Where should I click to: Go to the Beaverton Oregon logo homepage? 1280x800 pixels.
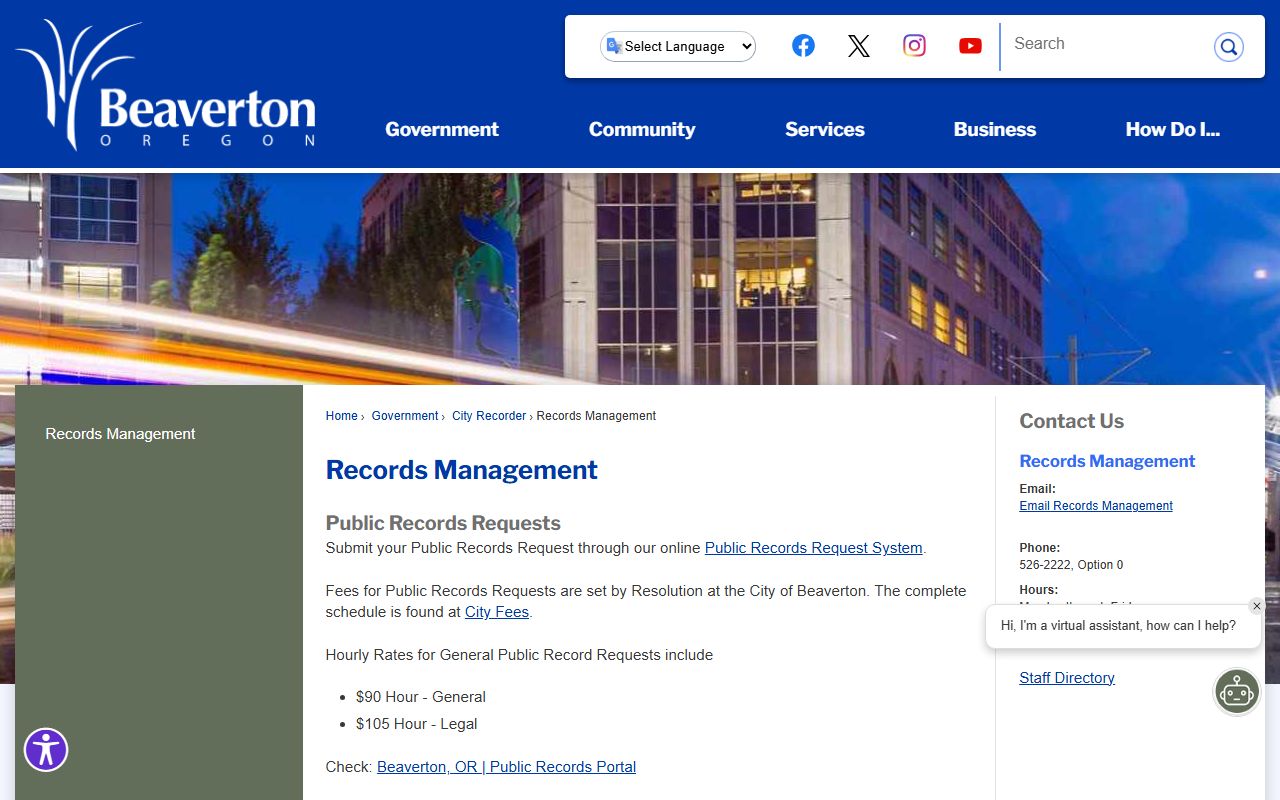pyautogui.click(x=167, y=85)
